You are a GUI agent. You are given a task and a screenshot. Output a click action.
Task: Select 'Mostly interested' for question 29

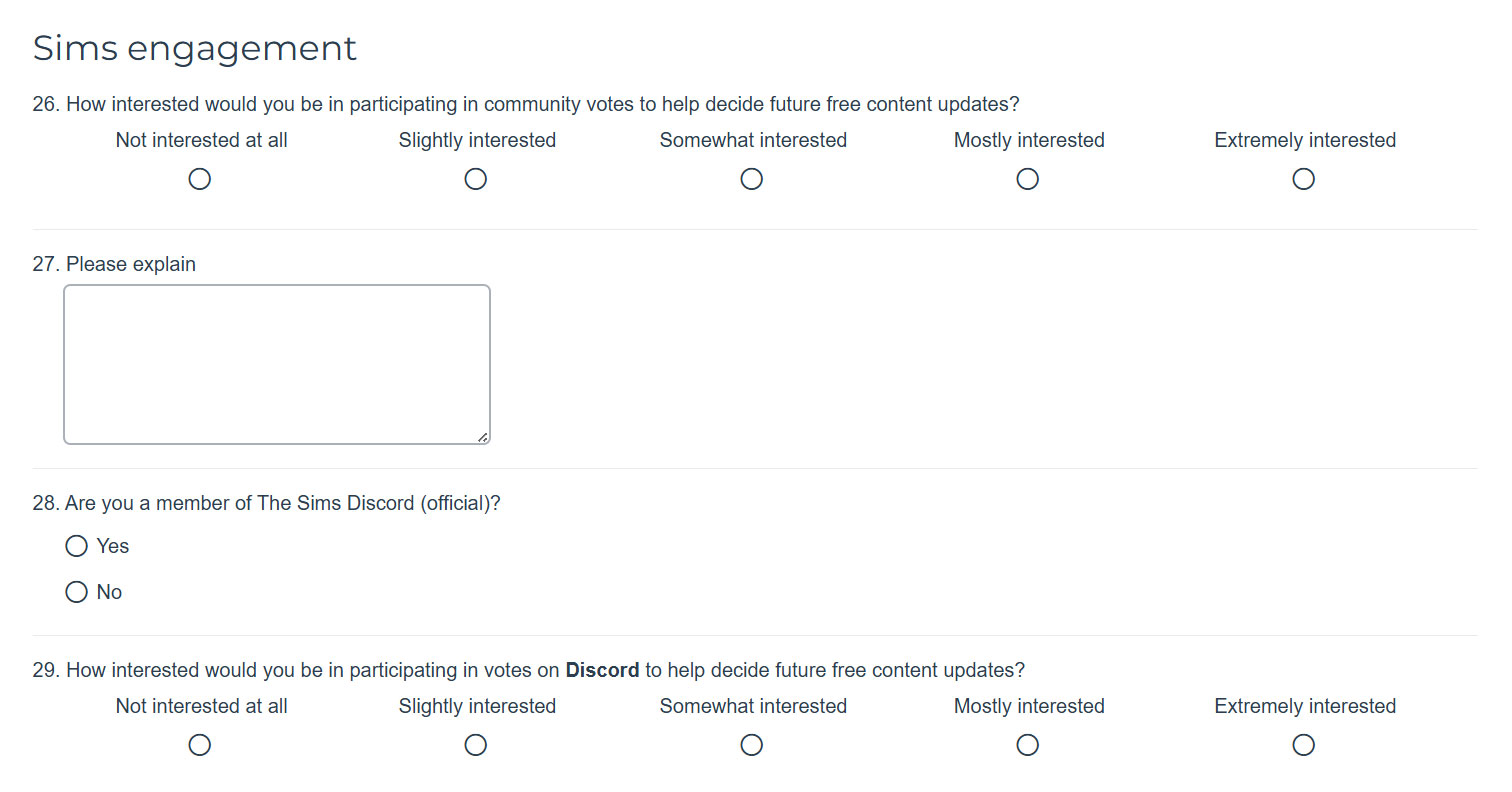point(1028,745)
